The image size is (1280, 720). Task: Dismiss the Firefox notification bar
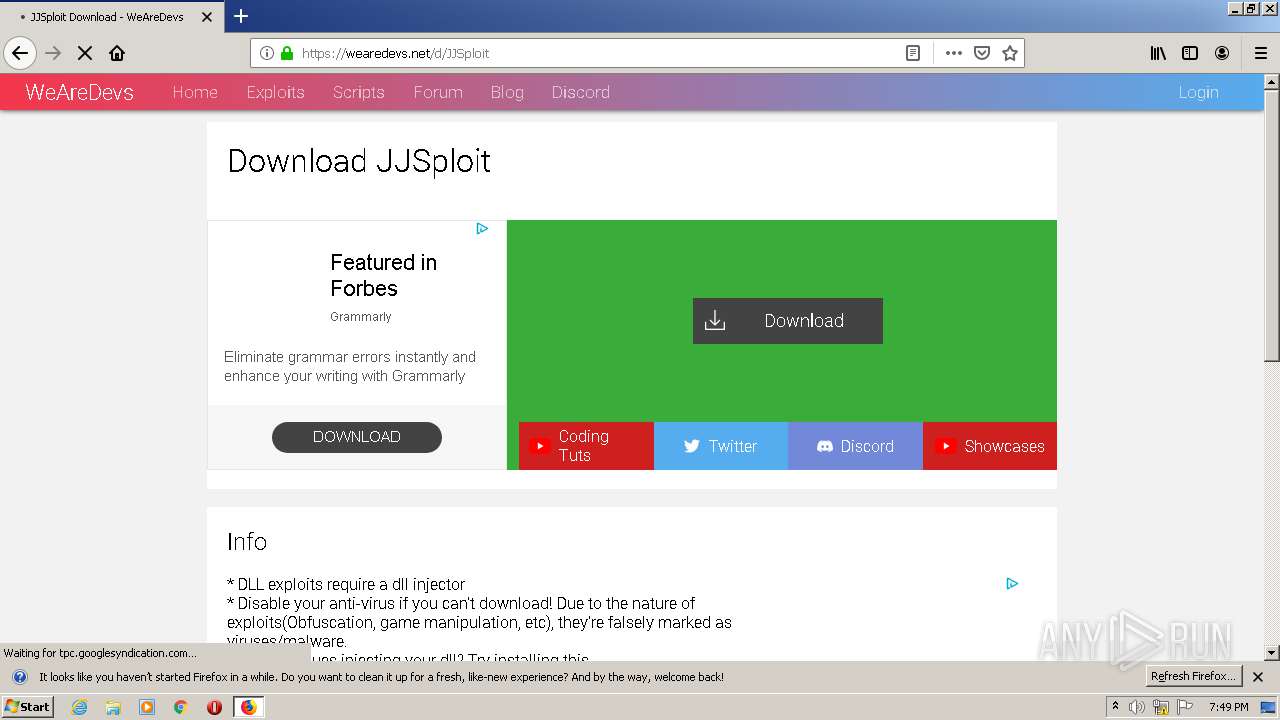(x=1258, y=677)
